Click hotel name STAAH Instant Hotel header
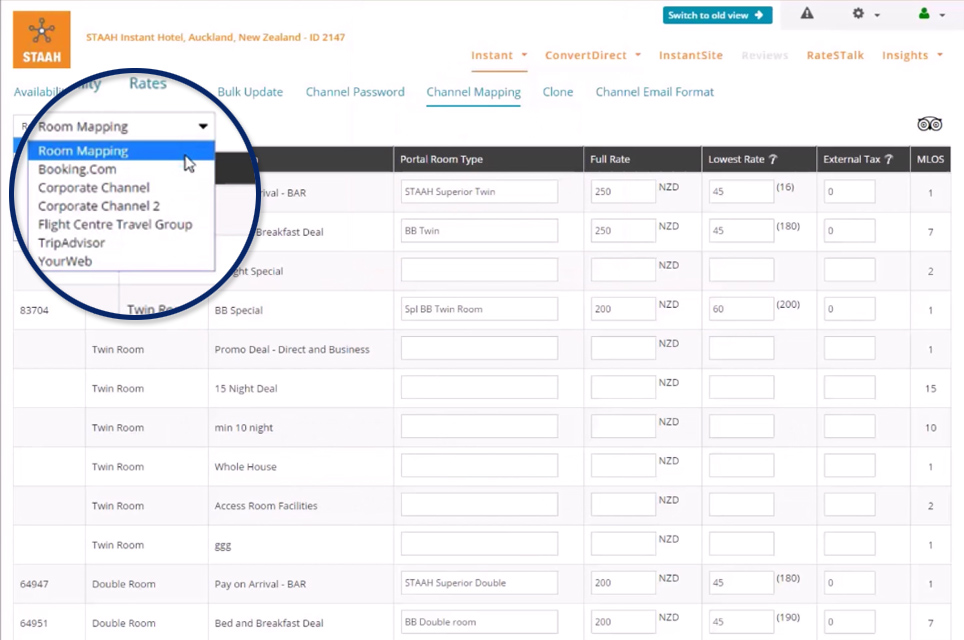This screenshot has height=640, width=964. coord(215,37)
